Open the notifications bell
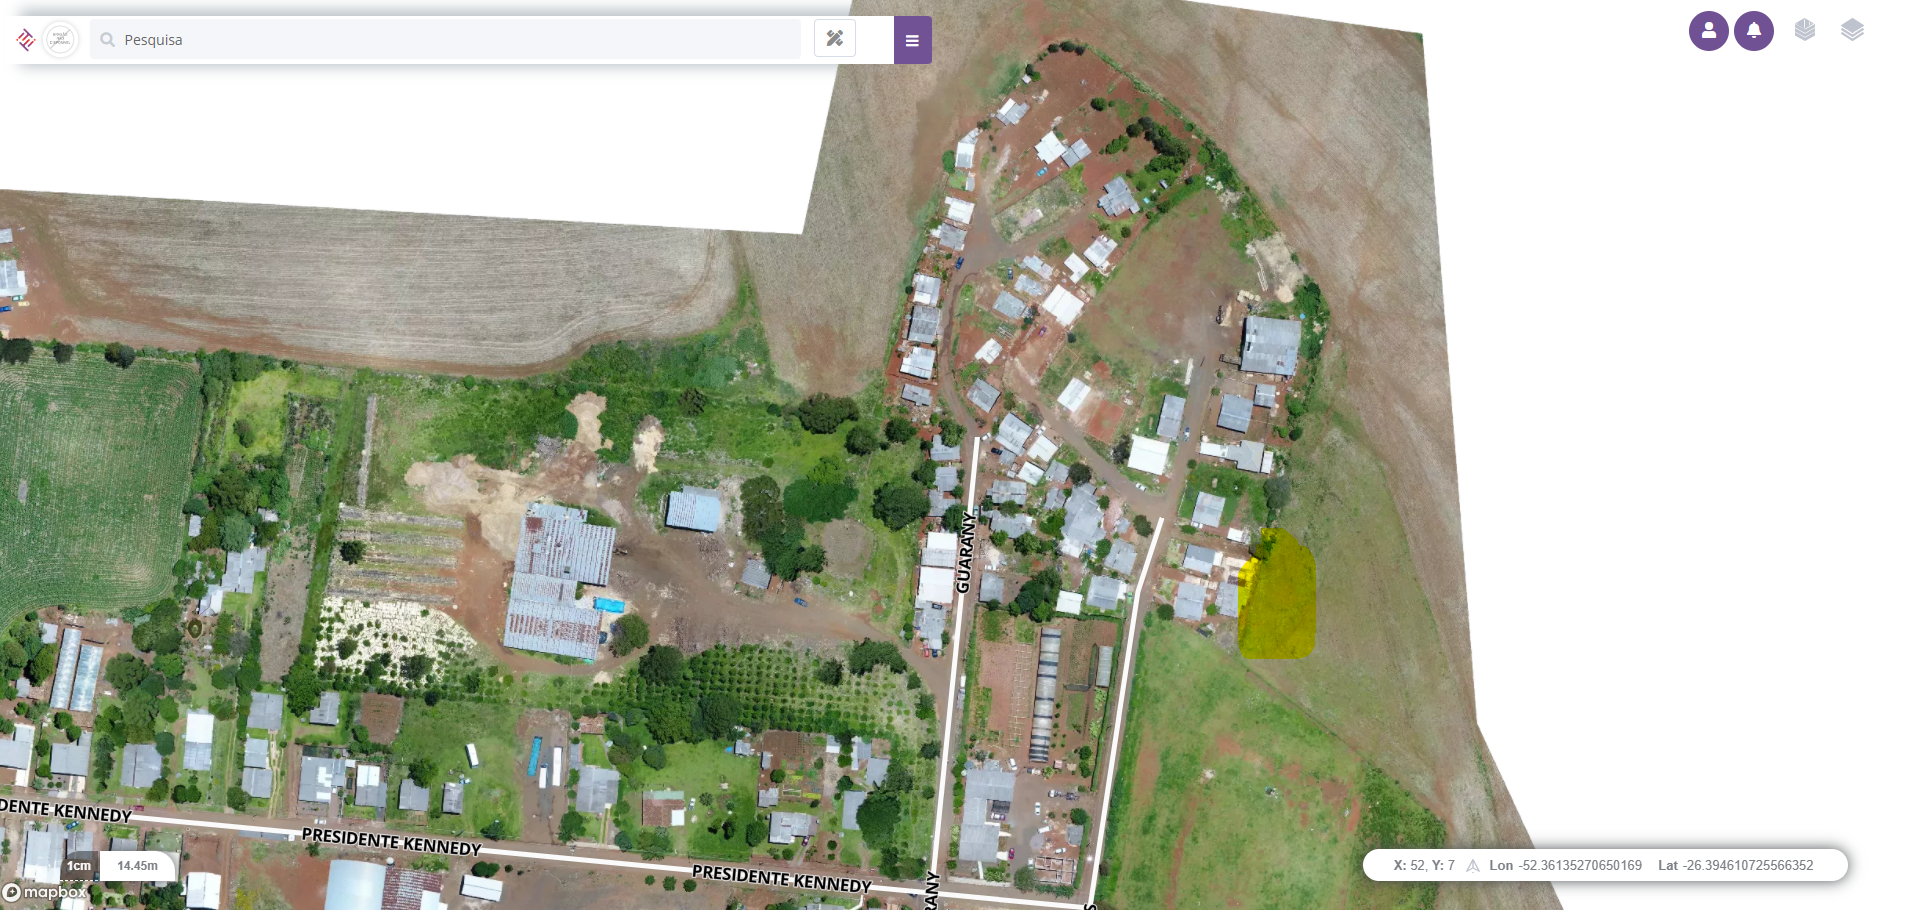The width and height of the screenshot is (1914, 910). 1753,31
